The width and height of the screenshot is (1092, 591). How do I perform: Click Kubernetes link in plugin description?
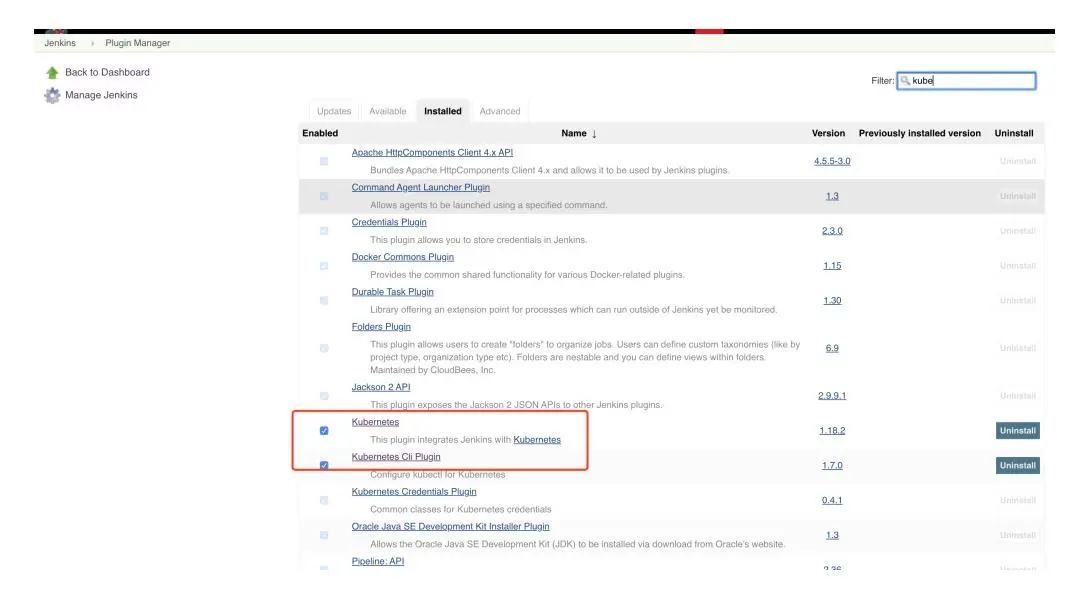point(537,440)
